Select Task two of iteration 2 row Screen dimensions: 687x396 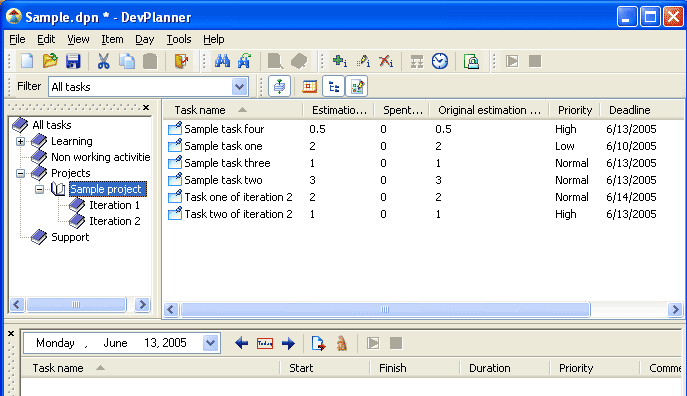coord(423,214)
